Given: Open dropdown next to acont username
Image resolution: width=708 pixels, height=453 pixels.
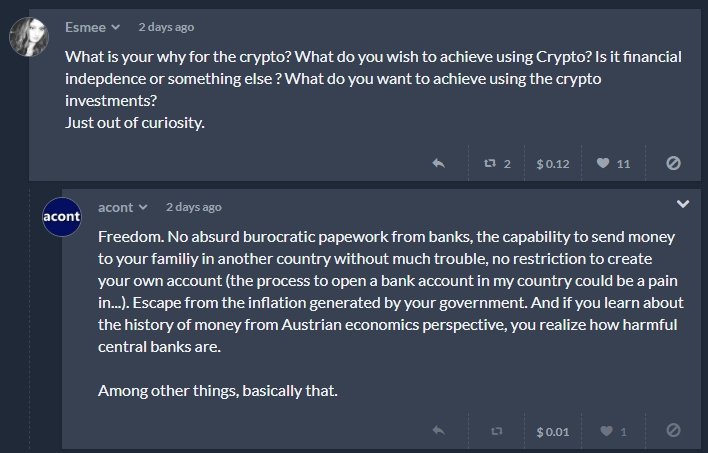Looking at the screenshot, I should (x=143, y=207).
